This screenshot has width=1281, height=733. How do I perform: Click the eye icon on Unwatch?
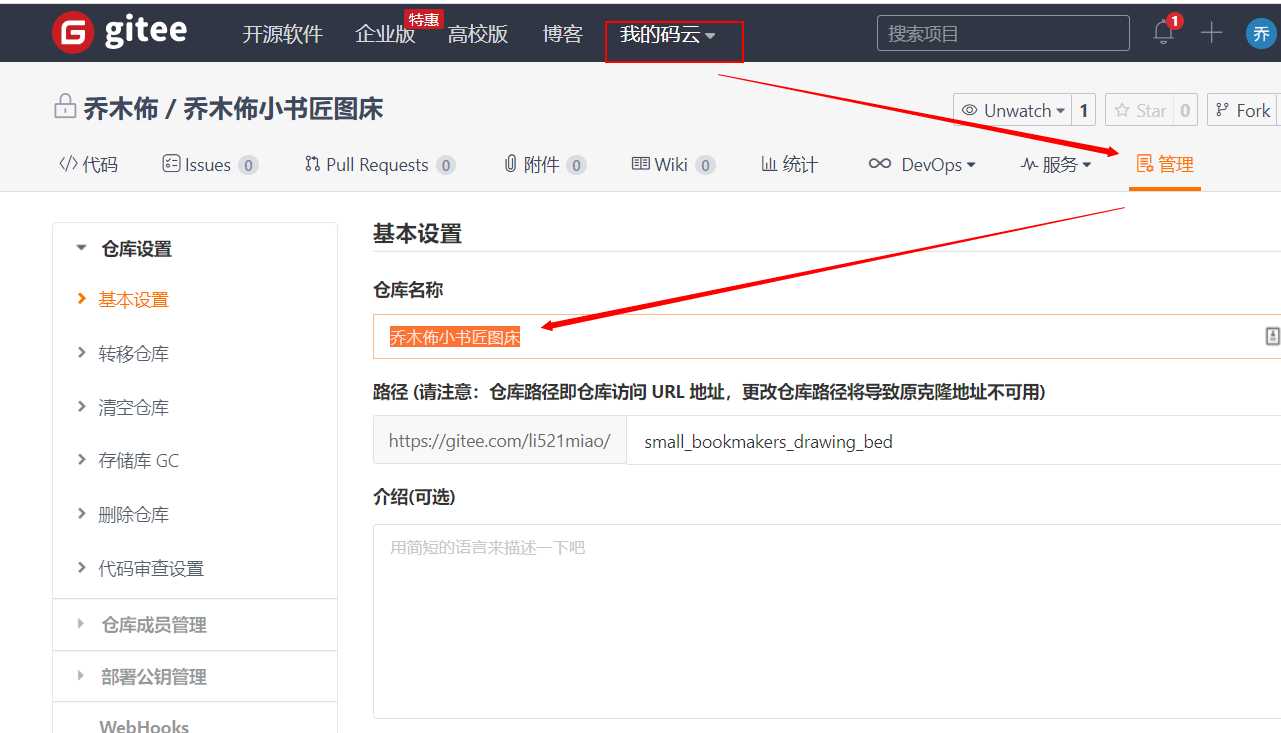pyautogui.click(x=970, y=110)
